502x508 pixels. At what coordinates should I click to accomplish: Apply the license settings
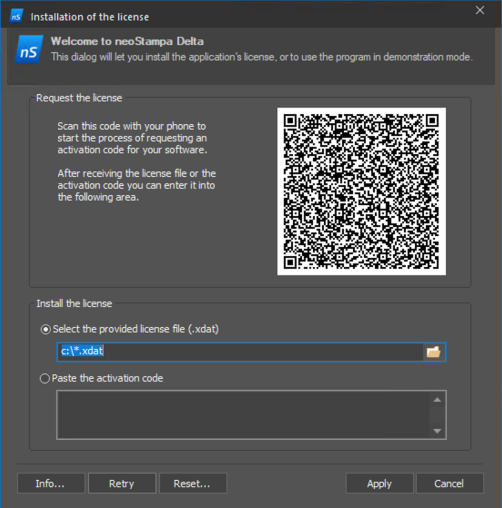(x=380, y=483)
